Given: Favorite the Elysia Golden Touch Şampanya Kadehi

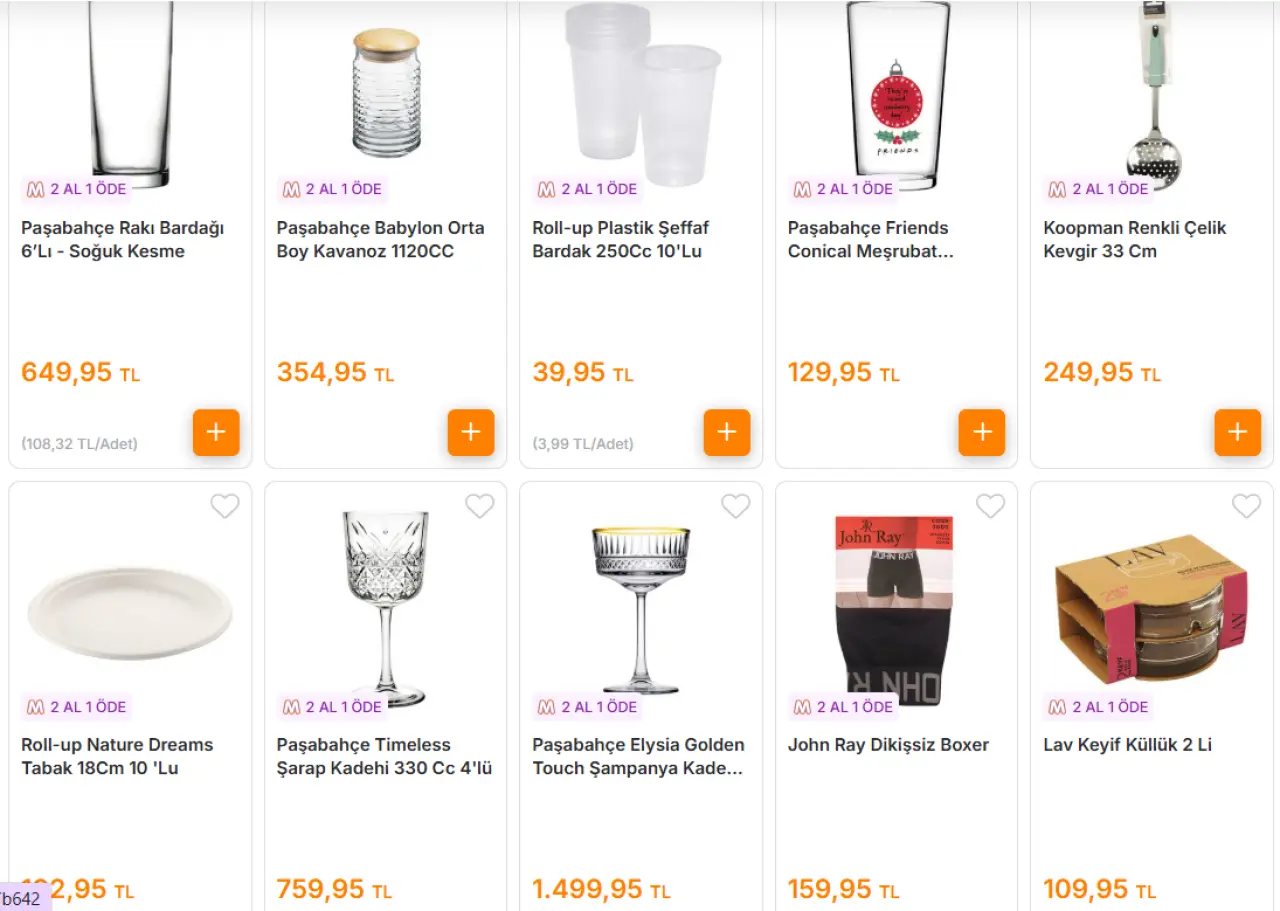Looking at the screenshot, I should point(736,507).
